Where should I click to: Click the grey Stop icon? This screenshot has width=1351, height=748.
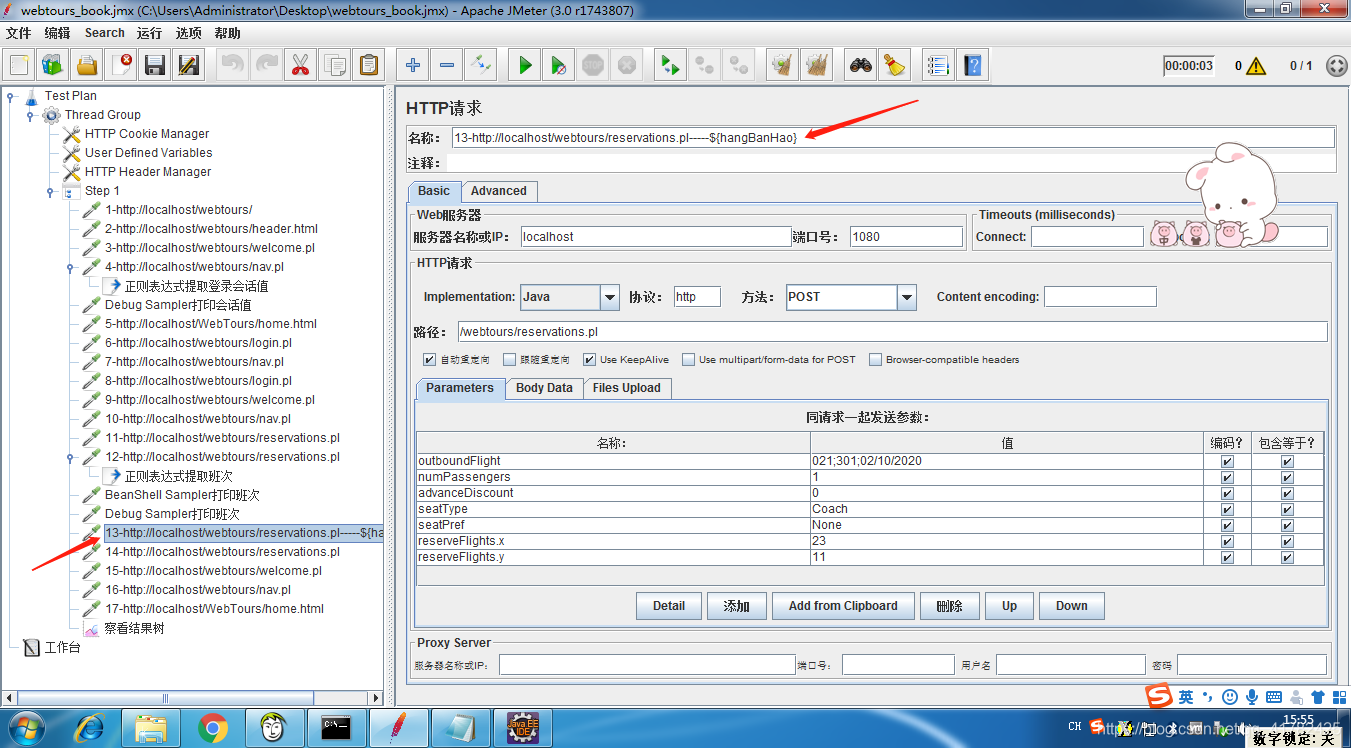592,65
